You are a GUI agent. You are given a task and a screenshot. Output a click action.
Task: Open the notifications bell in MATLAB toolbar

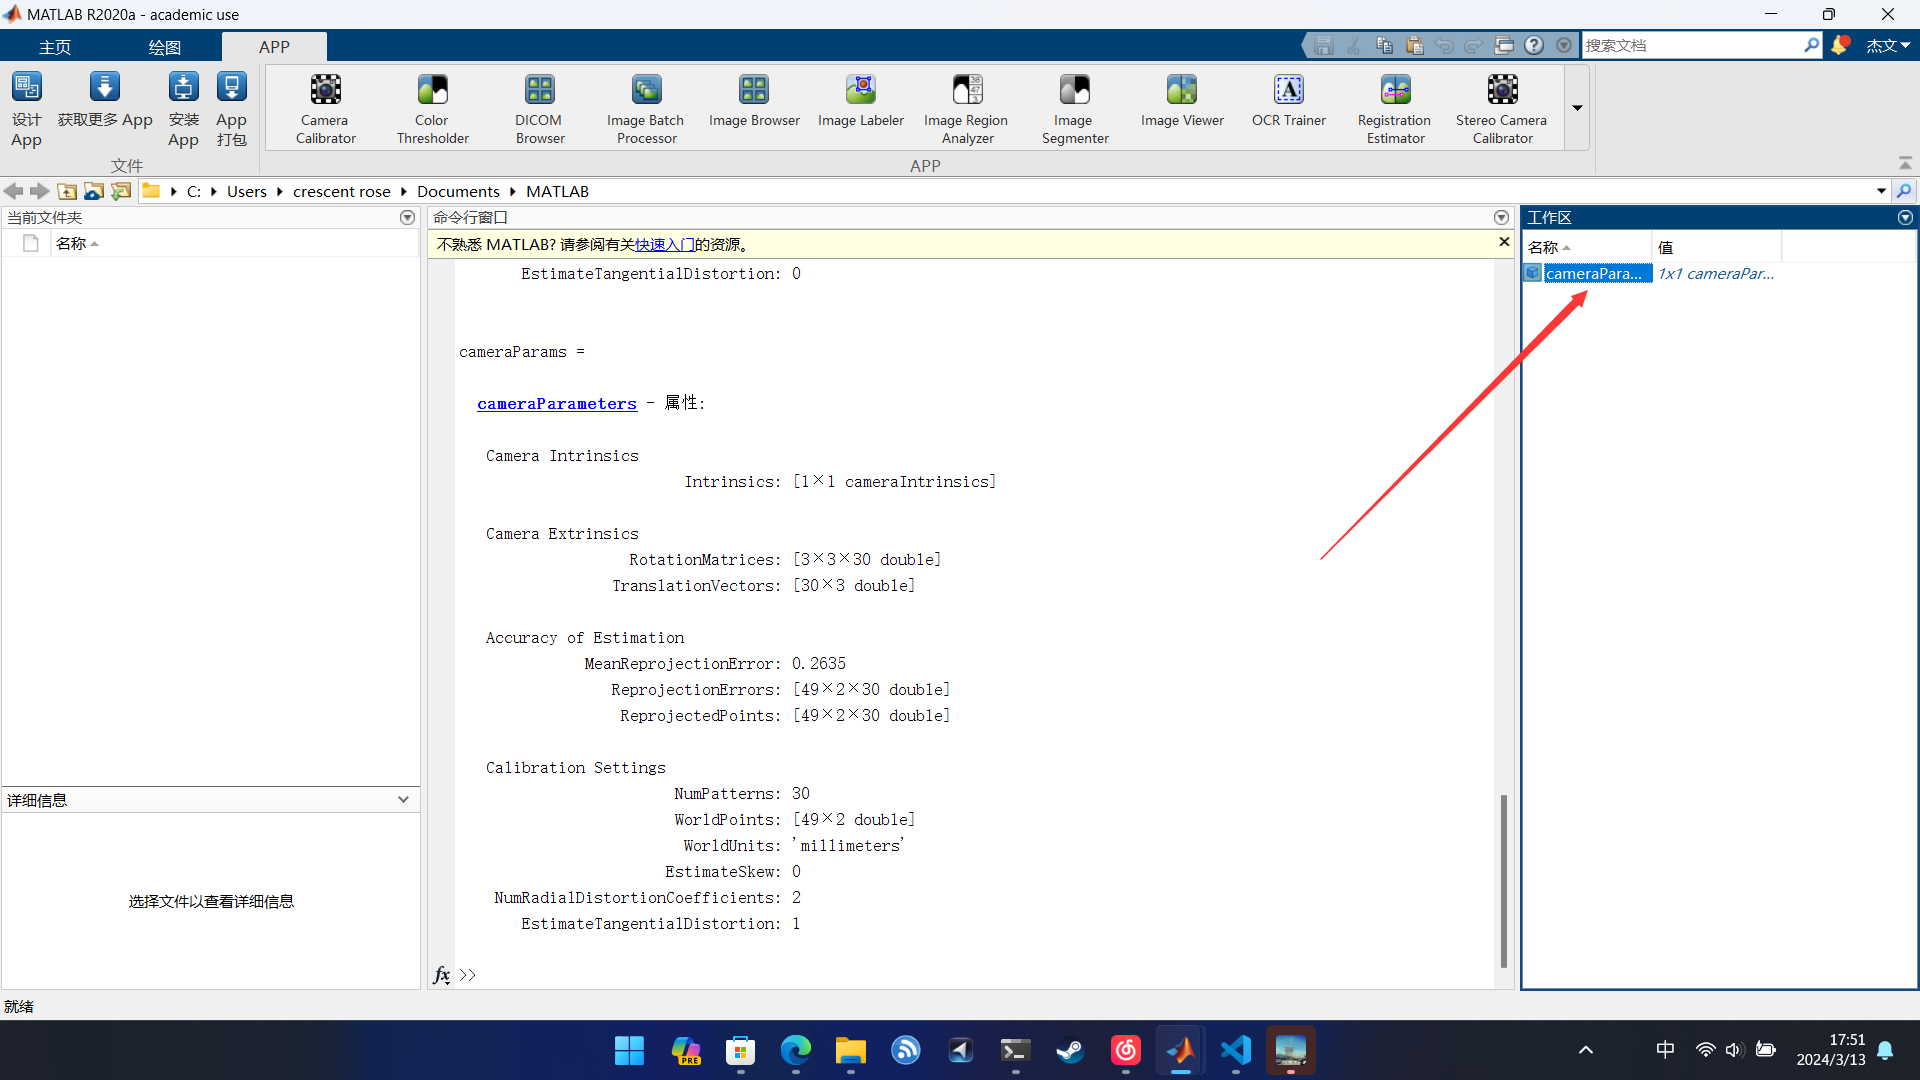(1840, 45)
